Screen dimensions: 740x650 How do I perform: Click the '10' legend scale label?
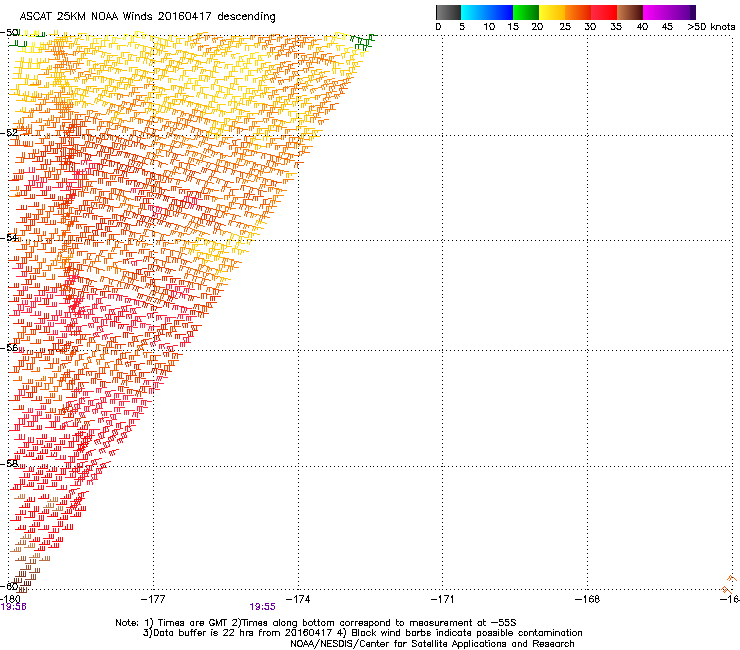489,26
